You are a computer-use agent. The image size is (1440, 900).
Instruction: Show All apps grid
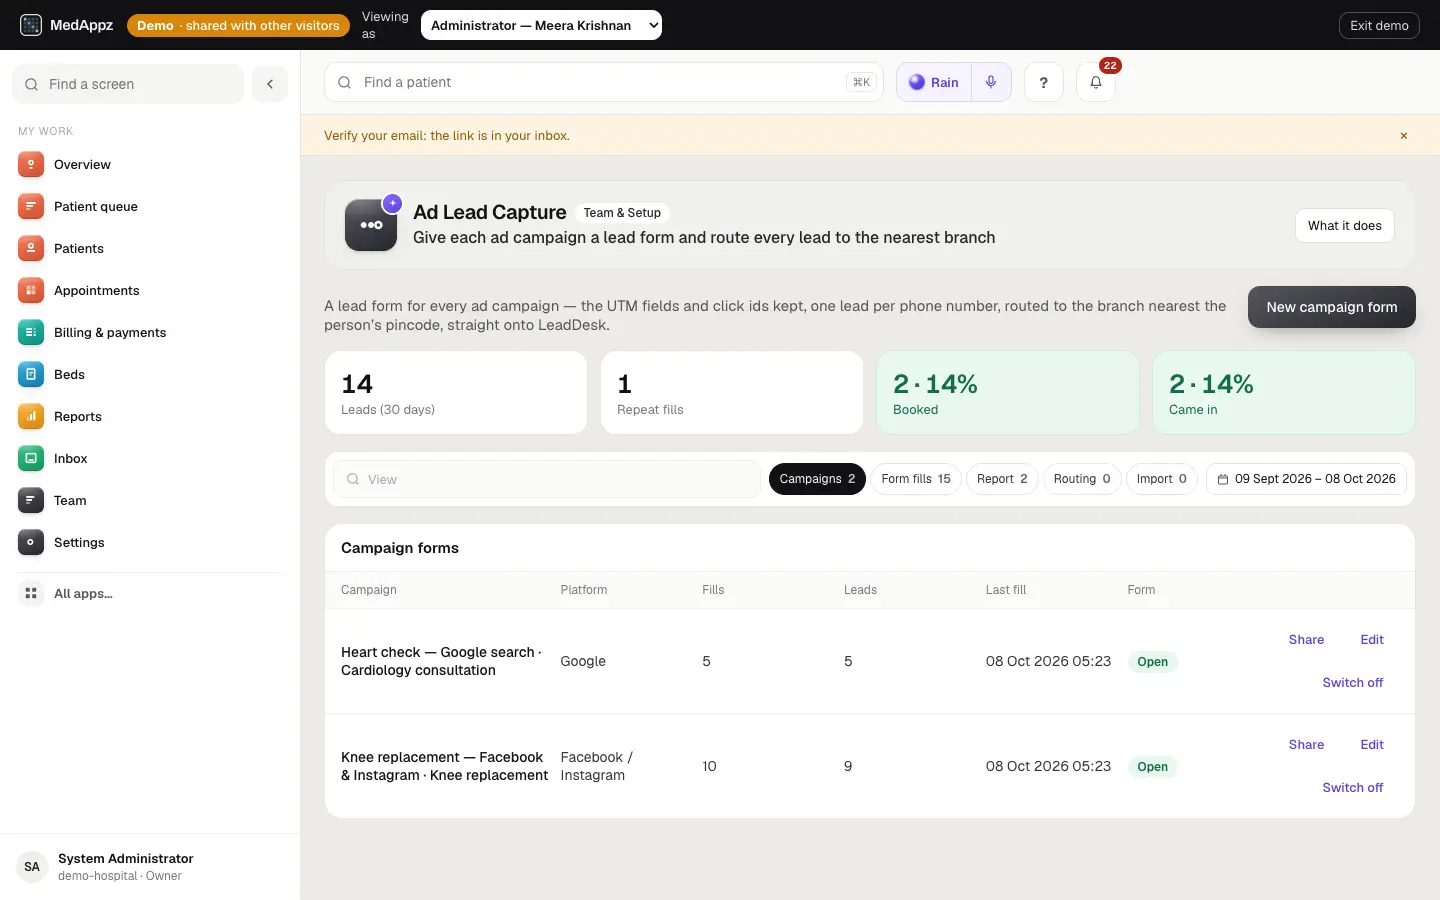pyautogui.click(x=150, y=594)
